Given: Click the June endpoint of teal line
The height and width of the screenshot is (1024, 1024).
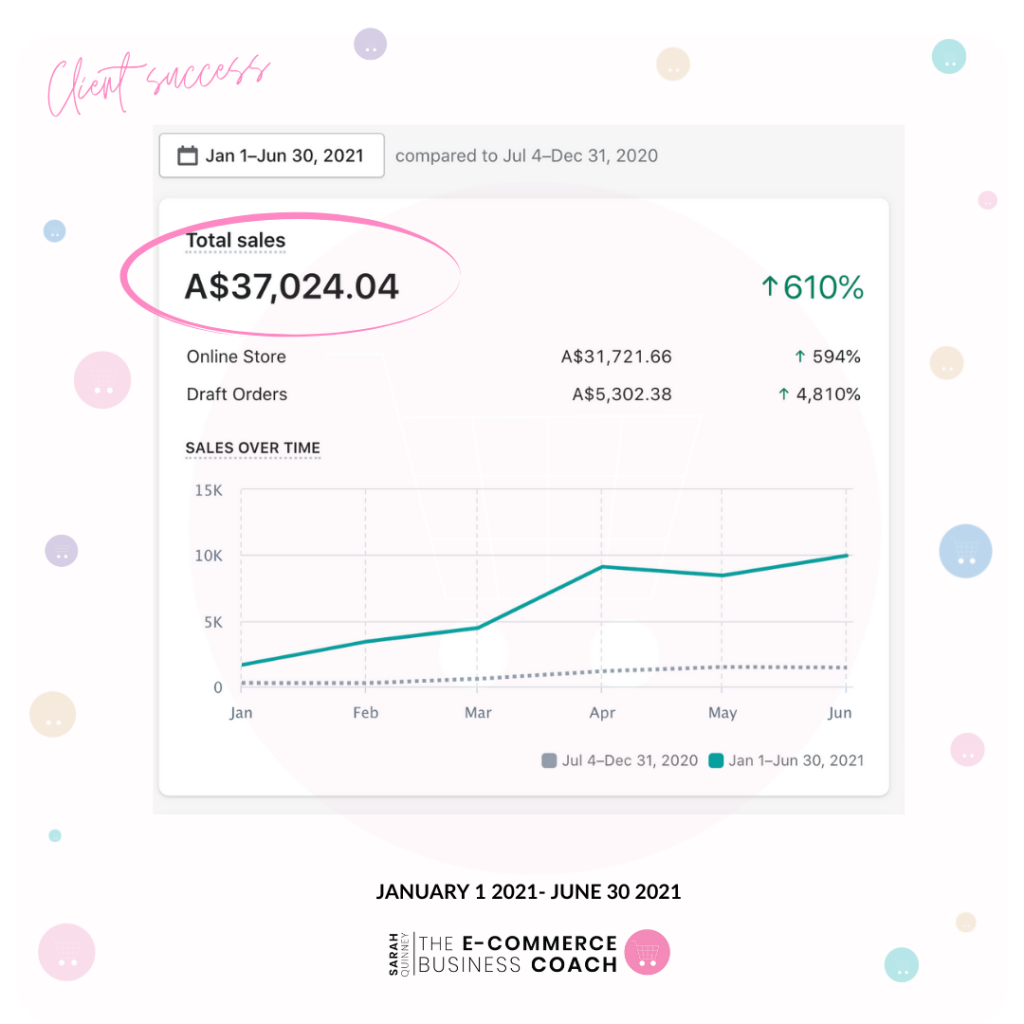Looking at the screenshot, I should click(846, 556).
